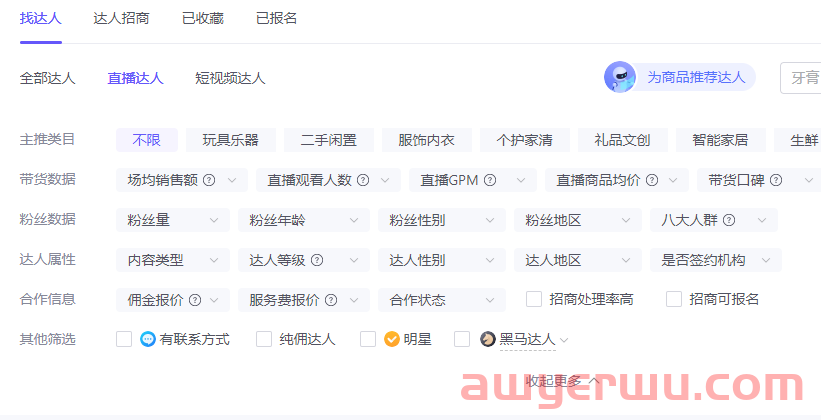Expand the 直播商品均价 dropdown
The width and height of the screenshot is (821, 420).
[617, 180]
